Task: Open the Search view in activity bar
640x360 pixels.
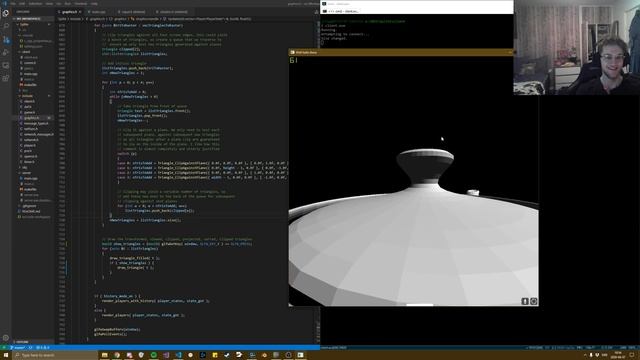Action: [x=6, y=26]
